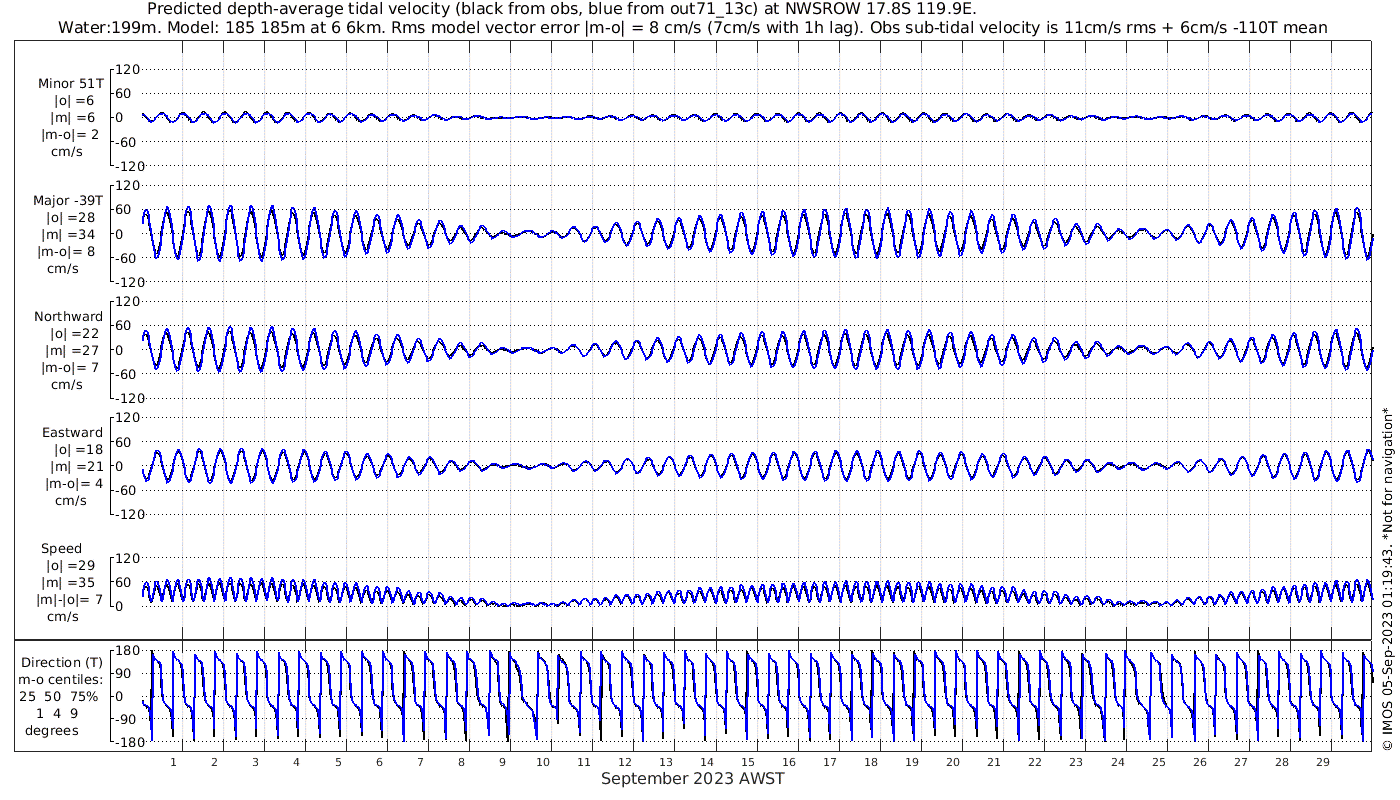This screenshot has height=800, width=1400.
Task: Click the 'Direction (T)' panel label
Action: 62,662
